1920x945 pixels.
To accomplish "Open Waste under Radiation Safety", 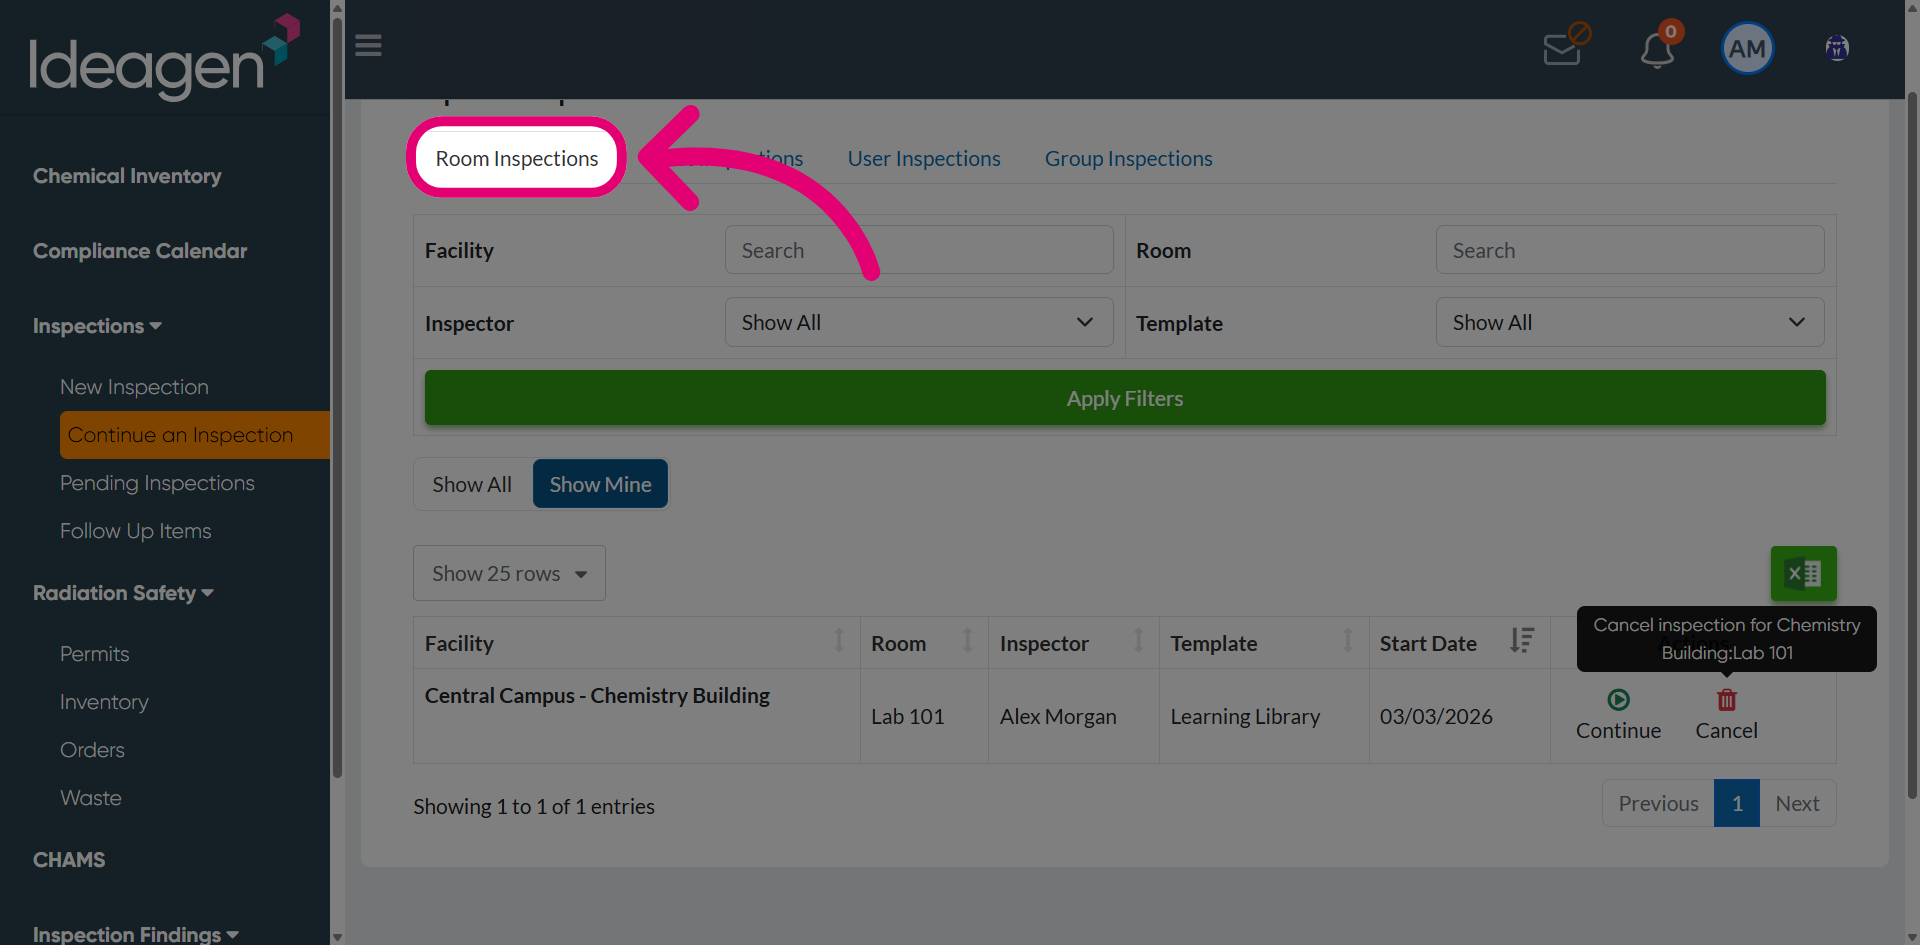I will click(x=91, y=798).
